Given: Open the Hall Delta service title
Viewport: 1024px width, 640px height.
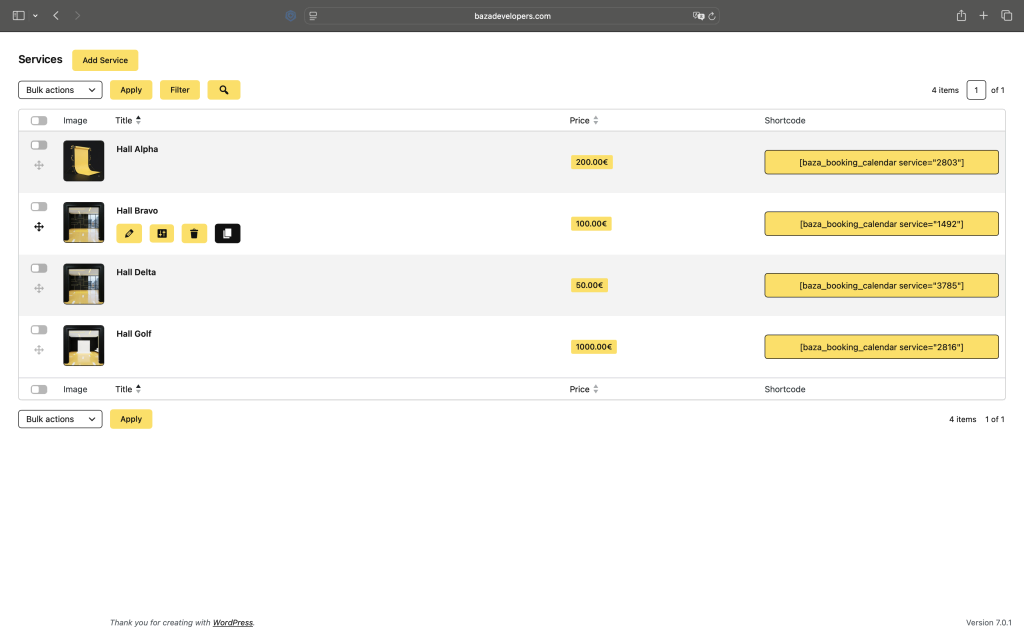Looking at the screenshot, I should [136, 272].
